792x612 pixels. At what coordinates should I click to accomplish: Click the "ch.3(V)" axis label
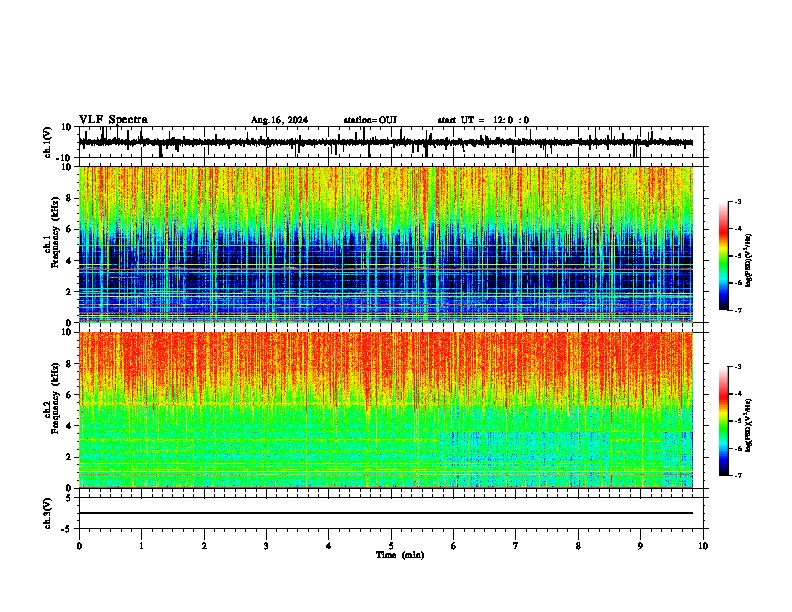[x=49, y=514]
